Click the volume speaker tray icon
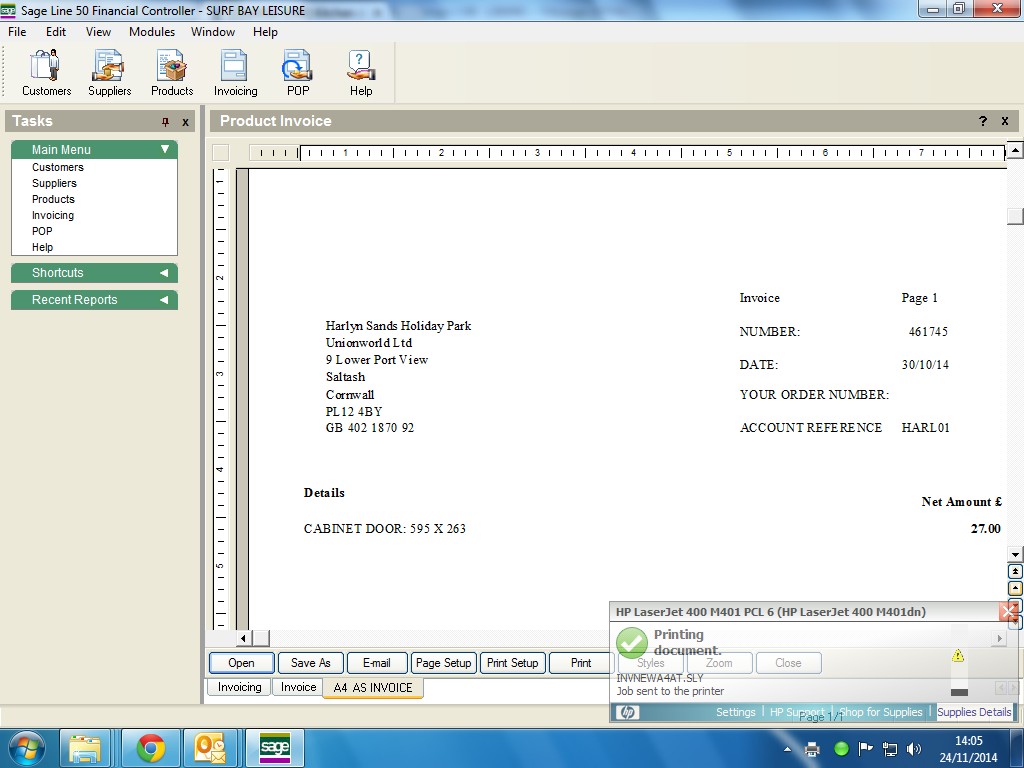Screen dimensions: 1024x768 (x=914, y=749)
